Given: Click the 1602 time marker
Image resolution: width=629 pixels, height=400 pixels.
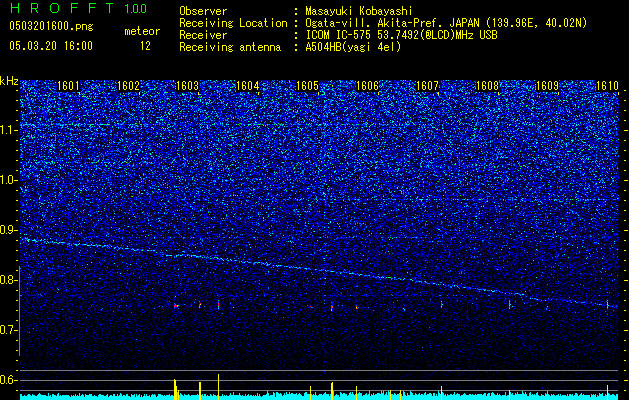Looking at the screenshot, I should click(x=128, y=86).
